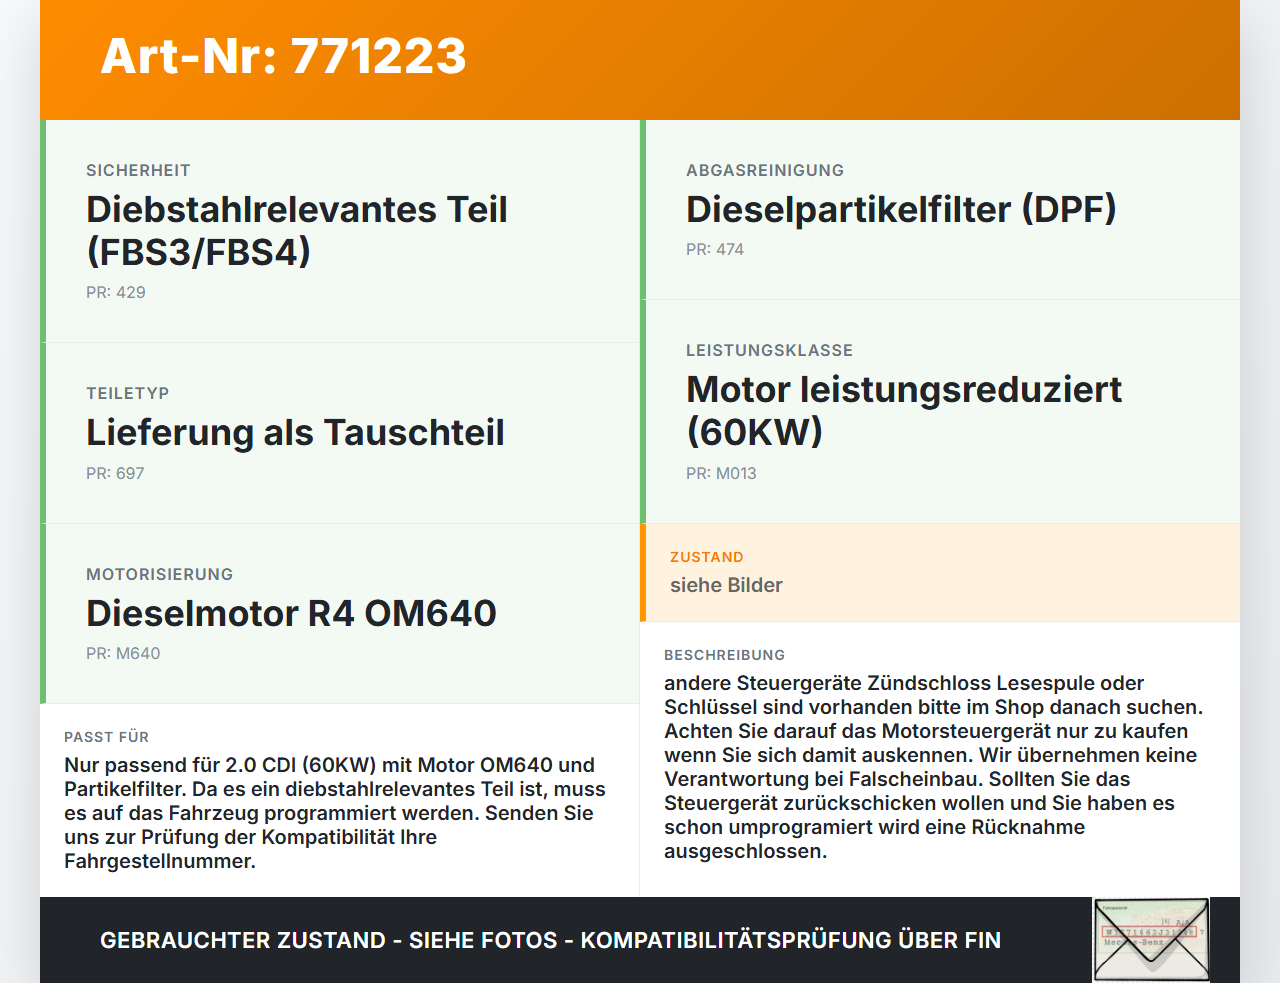
Task: Click the compatibility paragraph about 2.0 CDI
Action: coord(335,813)
